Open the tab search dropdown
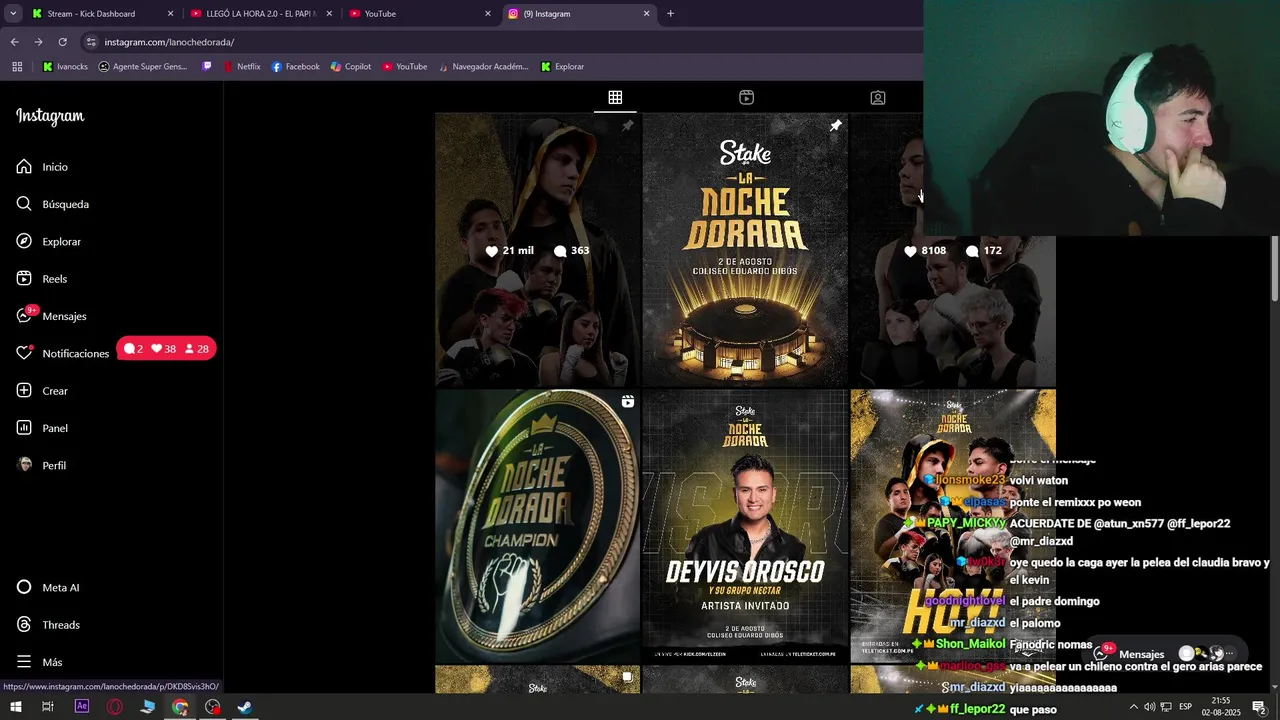 pos(13,14)
